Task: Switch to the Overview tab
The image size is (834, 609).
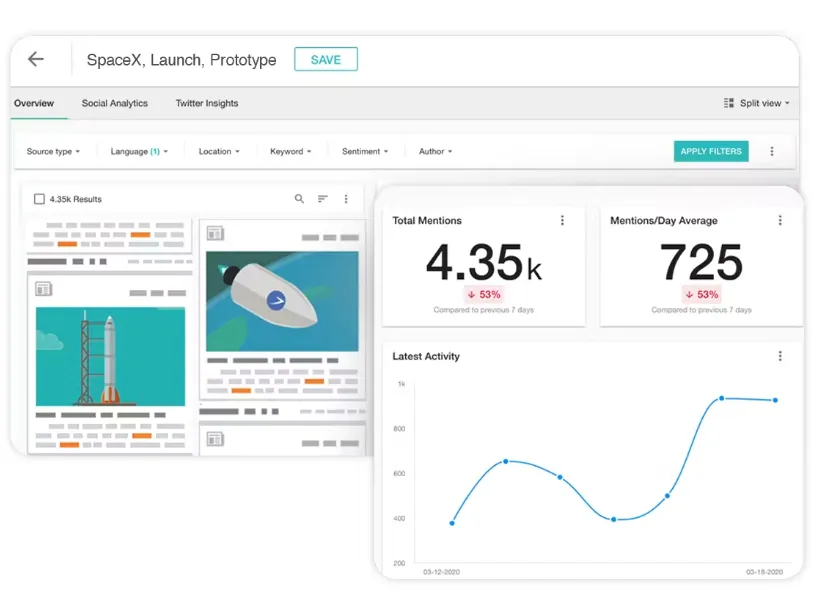Action: (34, 103)
